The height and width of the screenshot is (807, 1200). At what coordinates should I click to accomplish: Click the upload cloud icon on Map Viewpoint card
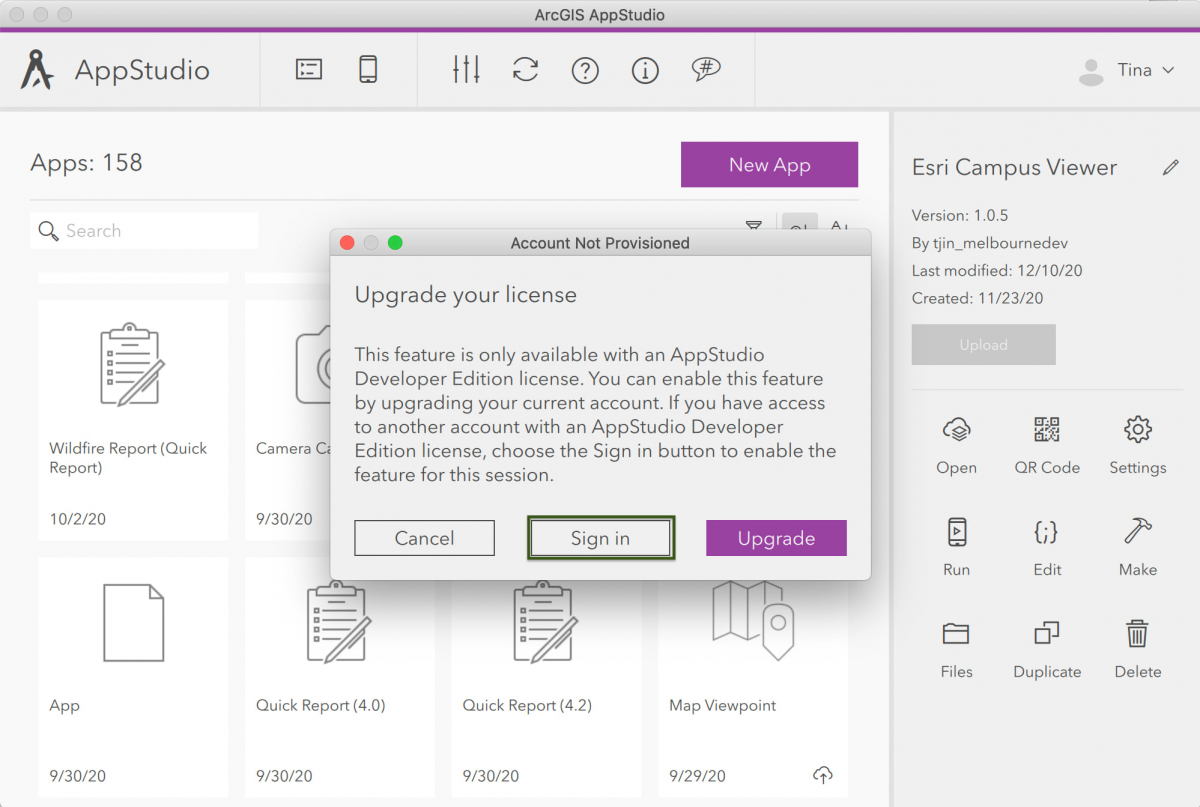point(822,775)
